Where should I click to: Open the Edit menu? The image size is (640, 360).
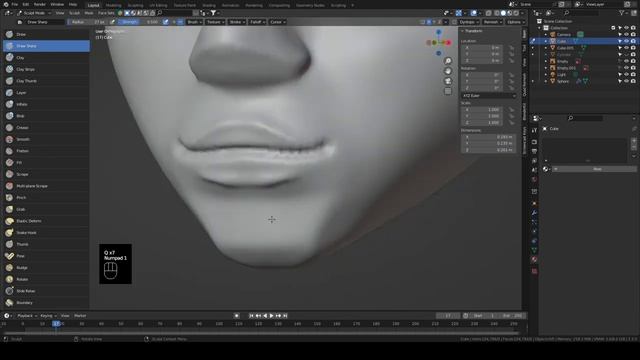(26, 4)
